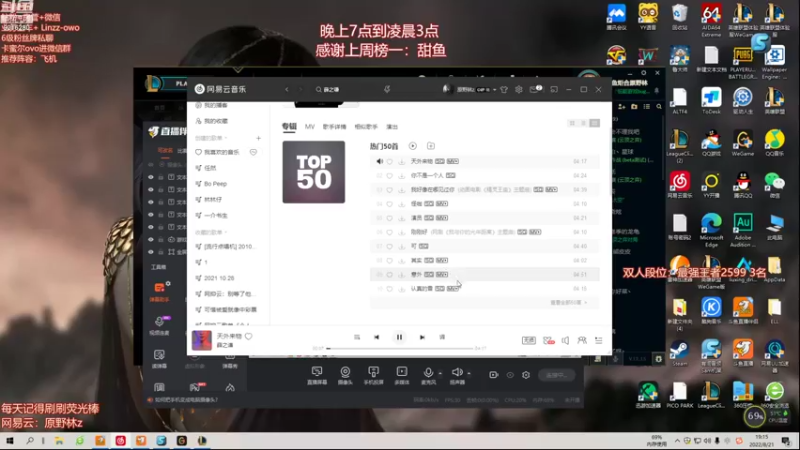Collapse the 收藏的歌单 section
This screenshot has height=450, width=800.
(211, 232)
